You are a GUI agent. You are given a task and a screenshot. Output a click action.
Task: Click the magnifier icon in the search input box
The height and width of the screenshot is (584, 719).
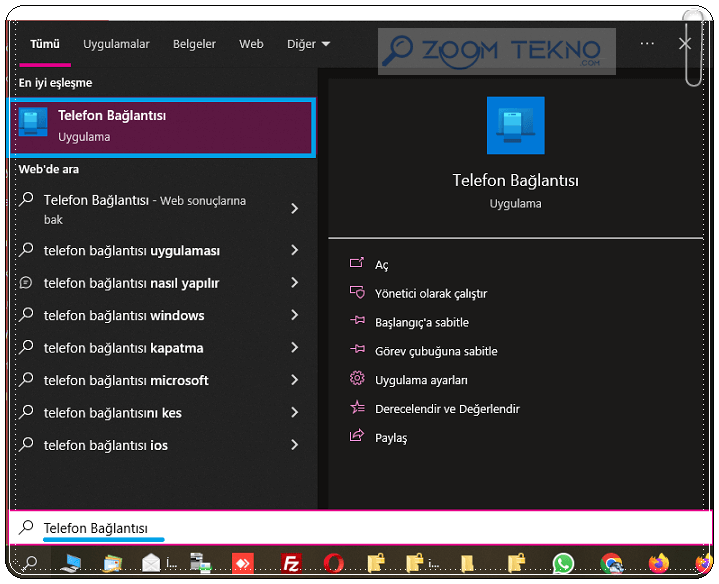tap(26, 527)
